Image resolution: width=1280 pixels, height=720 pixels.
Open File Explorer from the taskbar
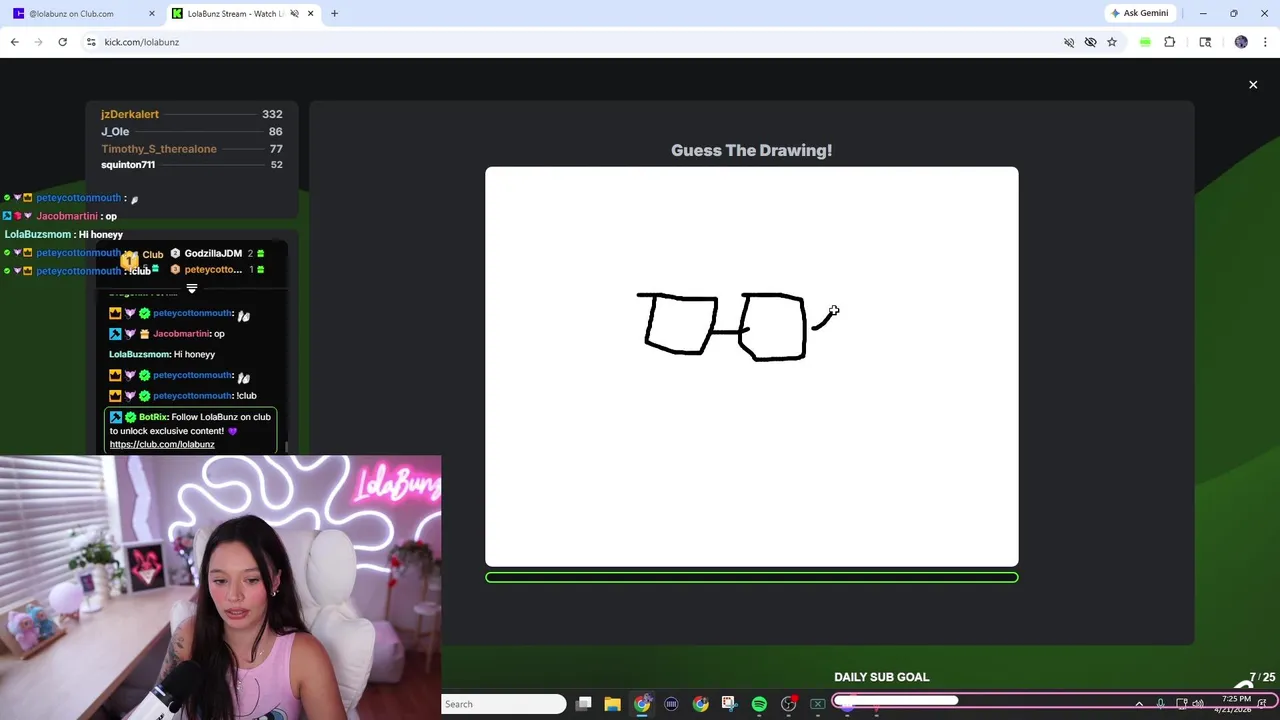tap(613, 704)
